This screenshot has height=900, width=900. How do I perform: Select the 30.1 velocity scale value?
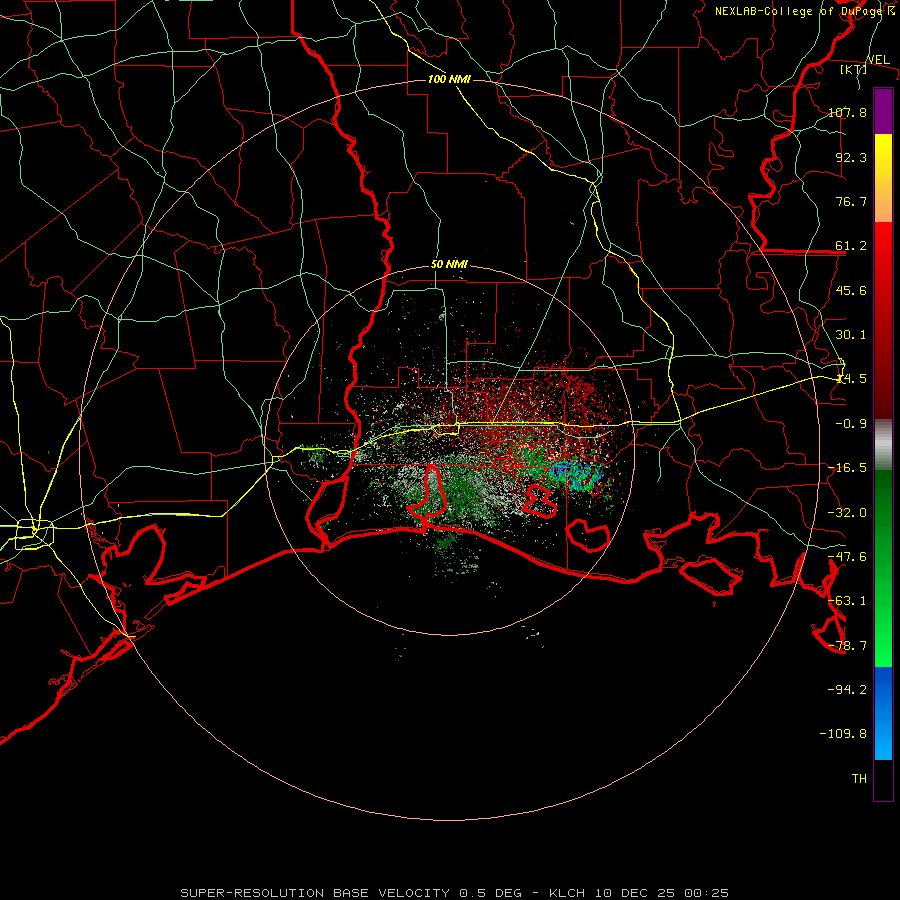[x=851, y=335]
